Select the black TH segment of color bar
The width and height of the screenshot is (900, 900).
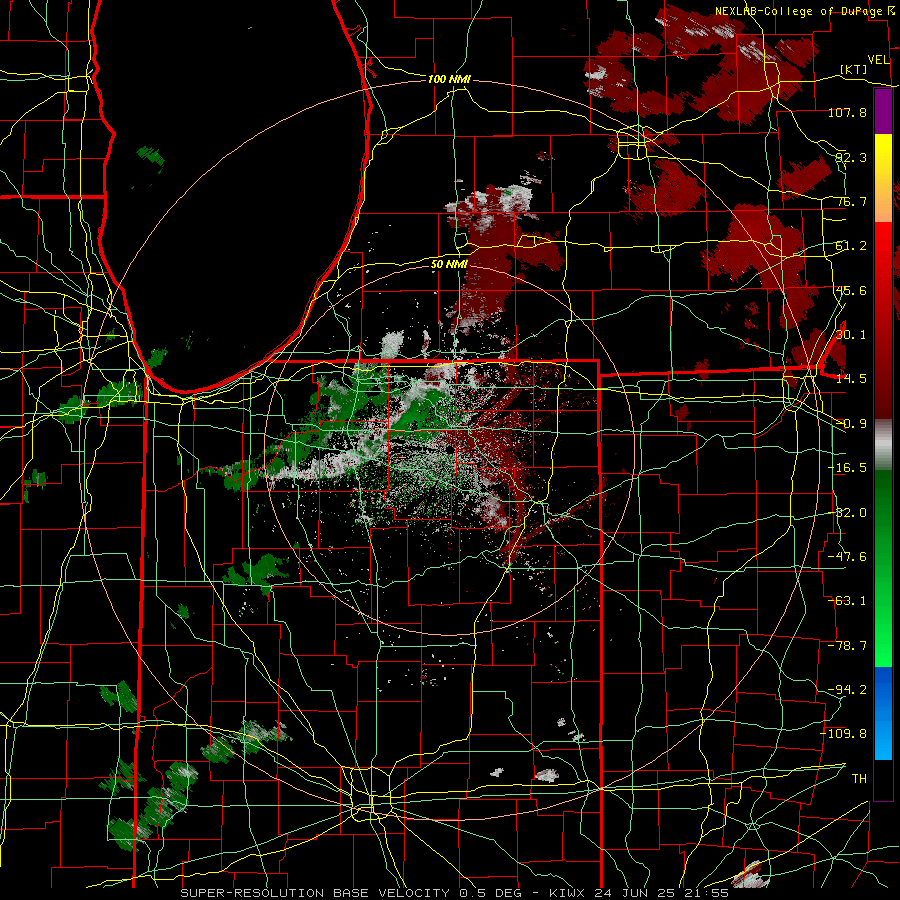[x=883, y=779]
